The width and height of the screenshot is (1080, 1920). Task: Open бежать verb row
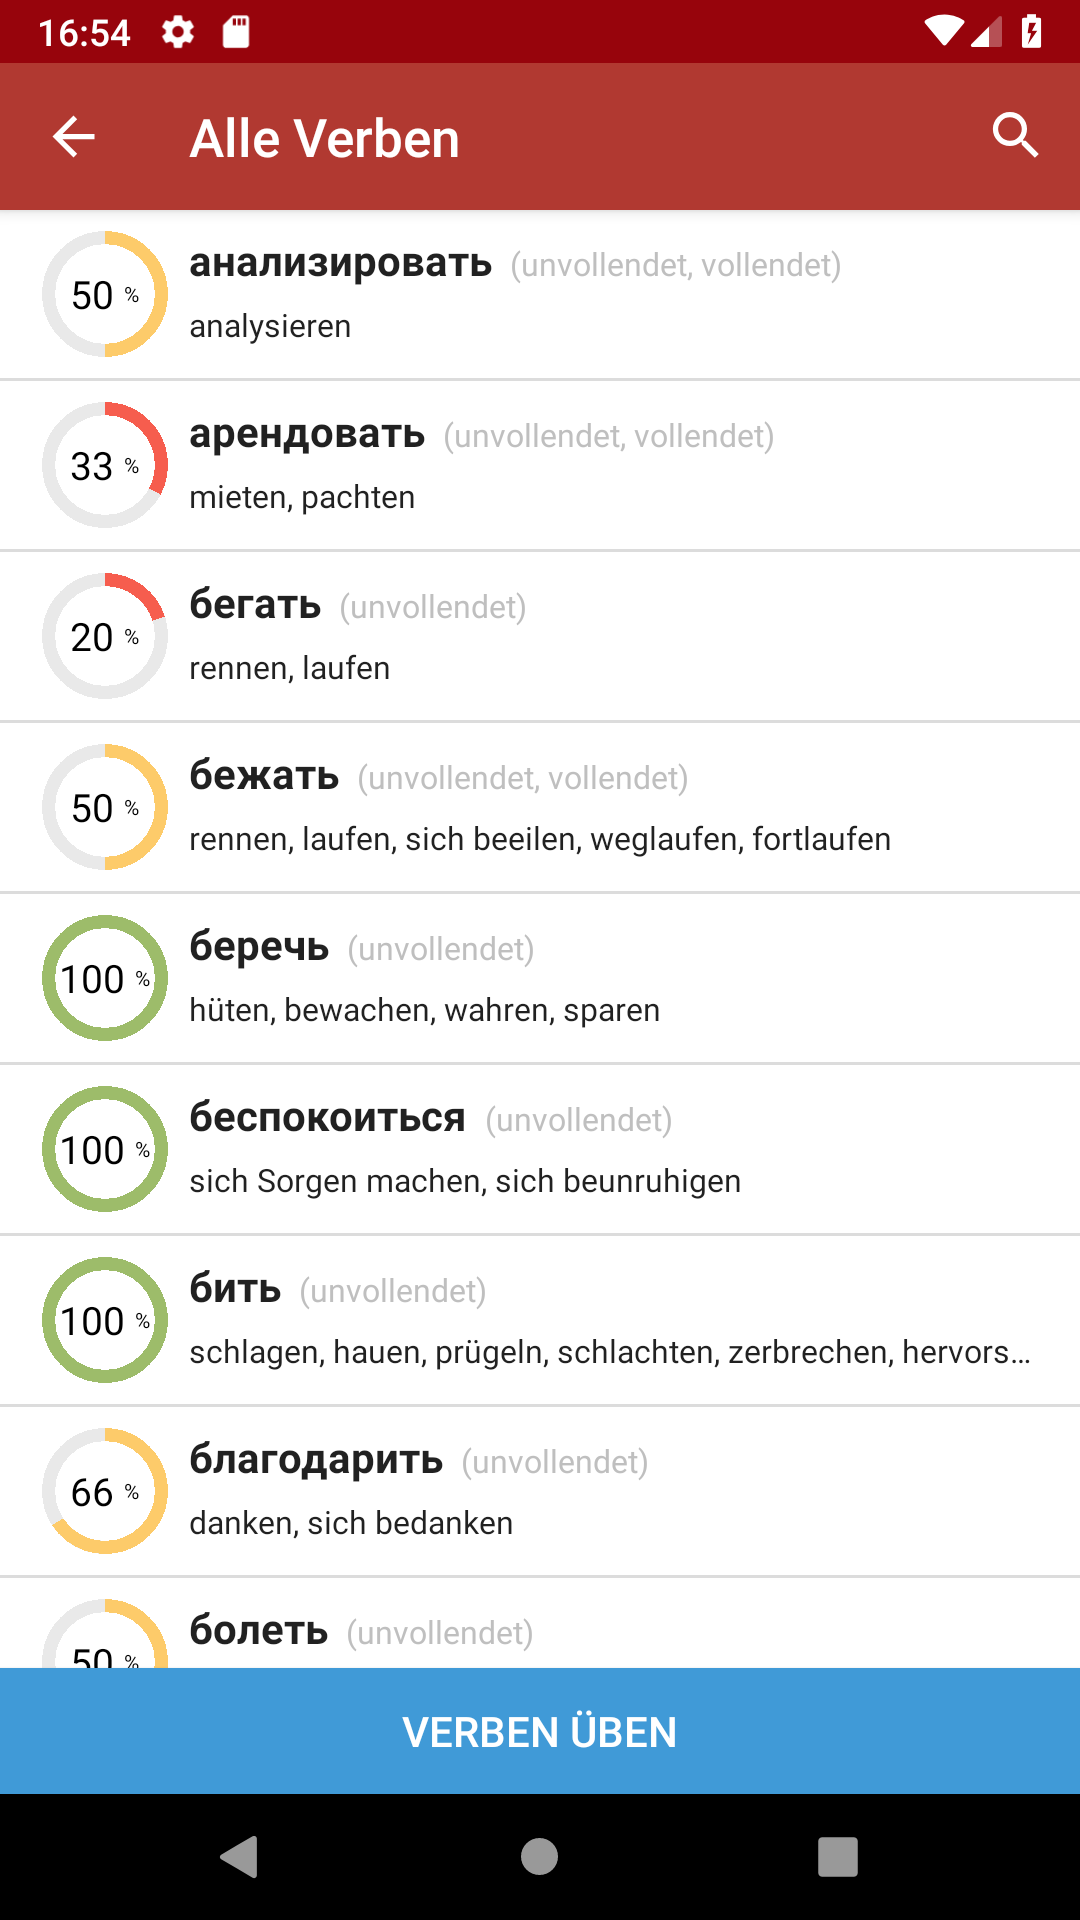pyautogui.click(x=540, y=807)
